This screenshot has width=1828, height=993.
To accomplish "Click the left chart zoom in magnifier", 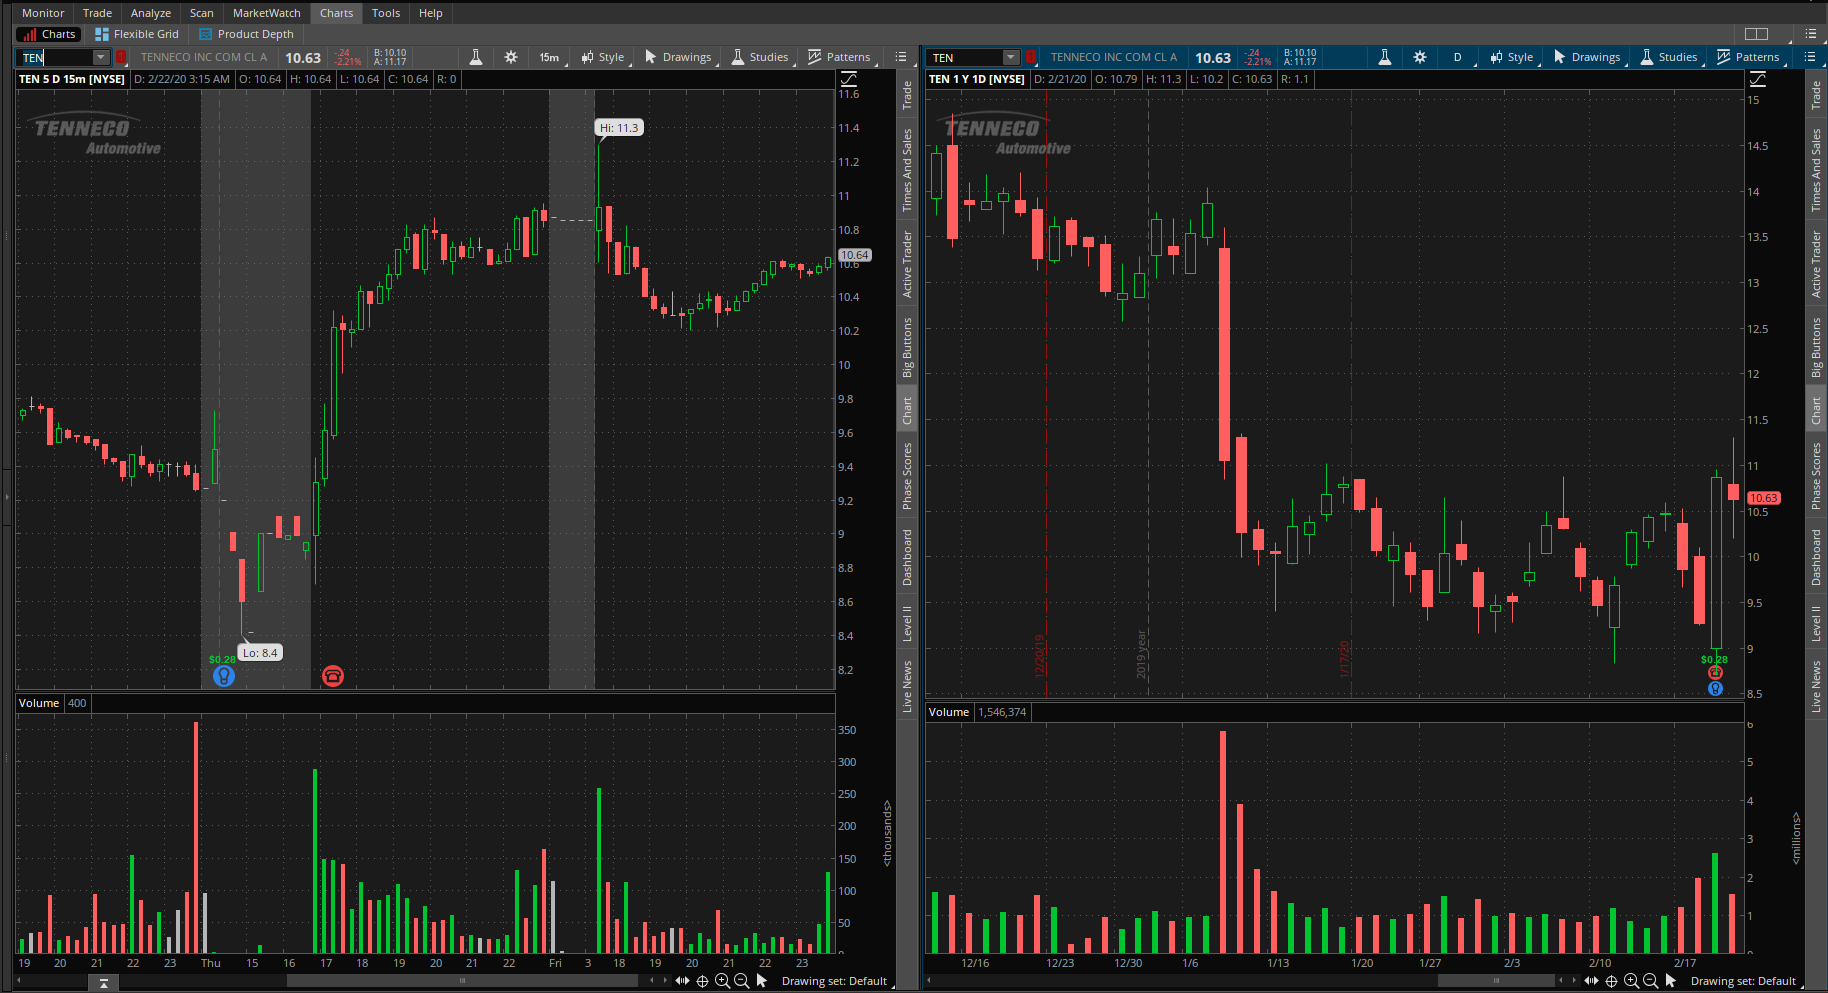I will click(722, 981).
